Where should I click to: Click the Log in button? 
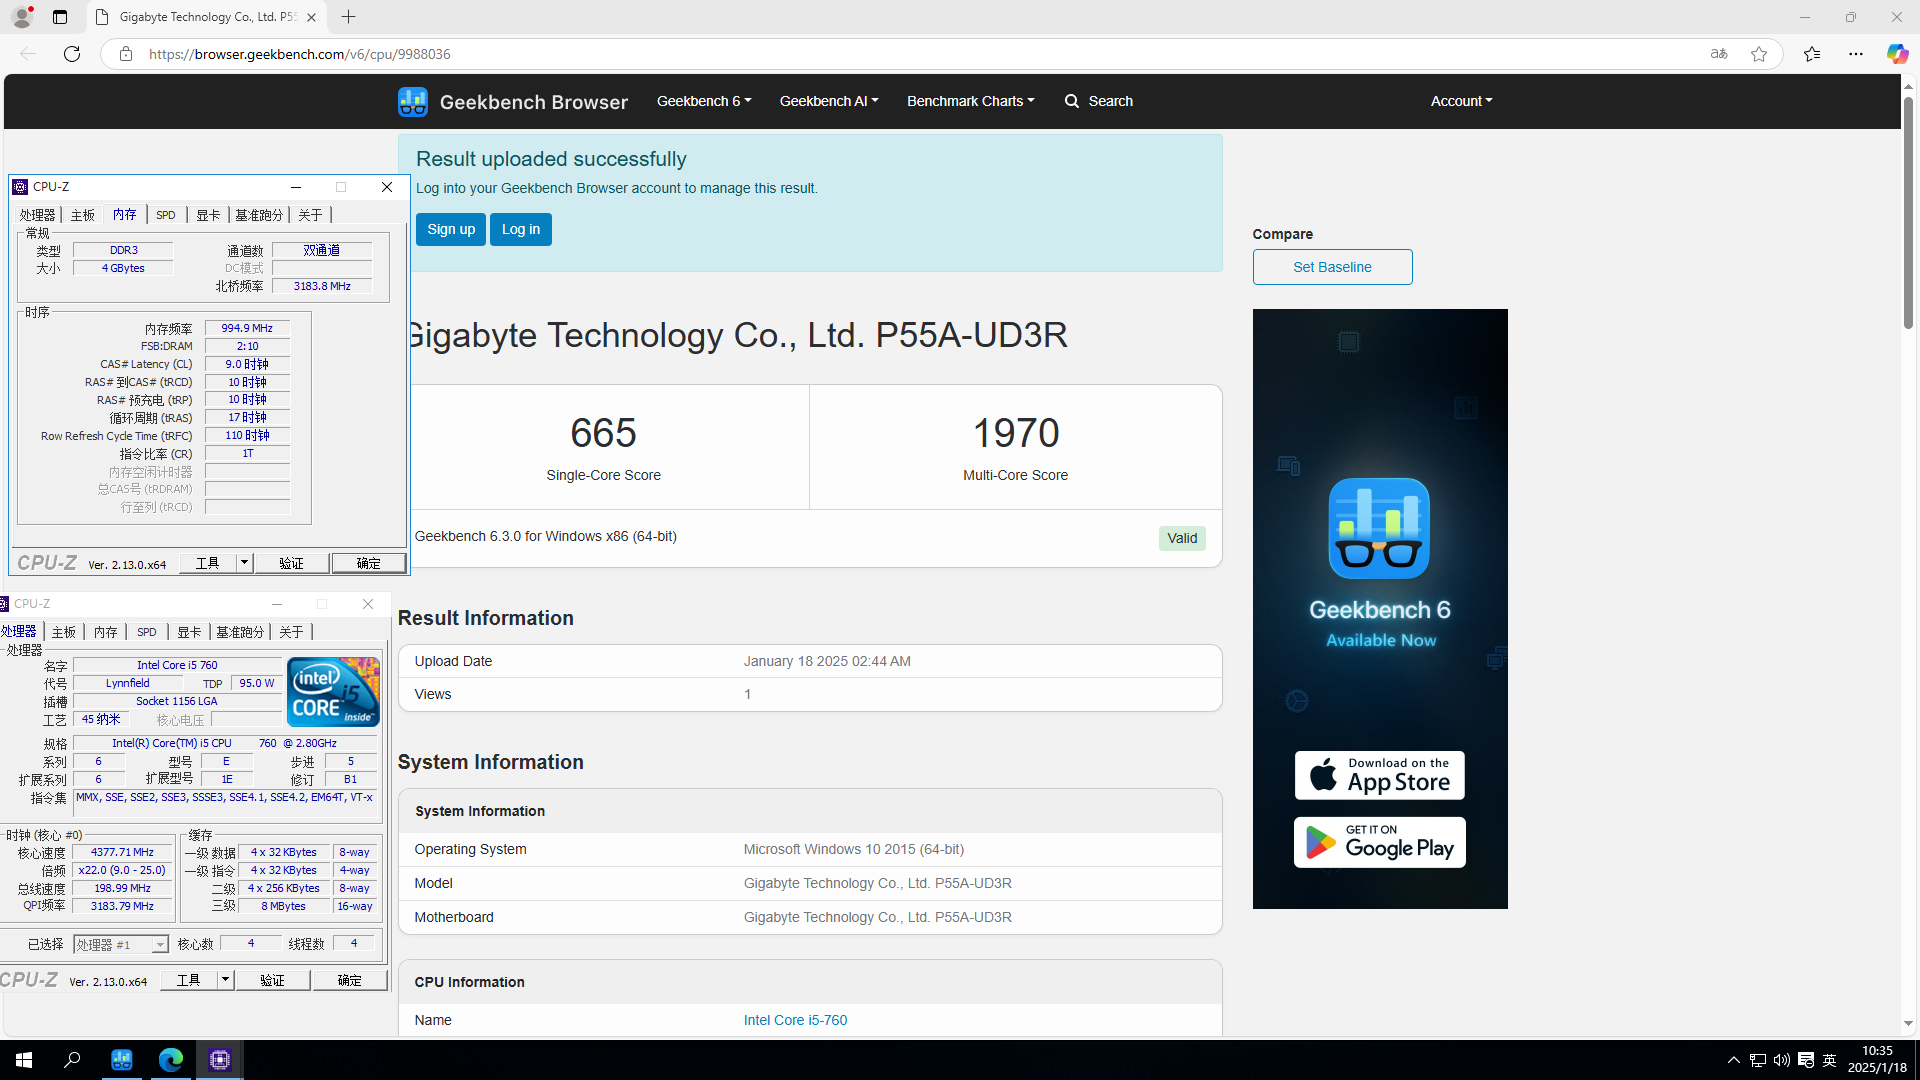(x=521, y=229)
